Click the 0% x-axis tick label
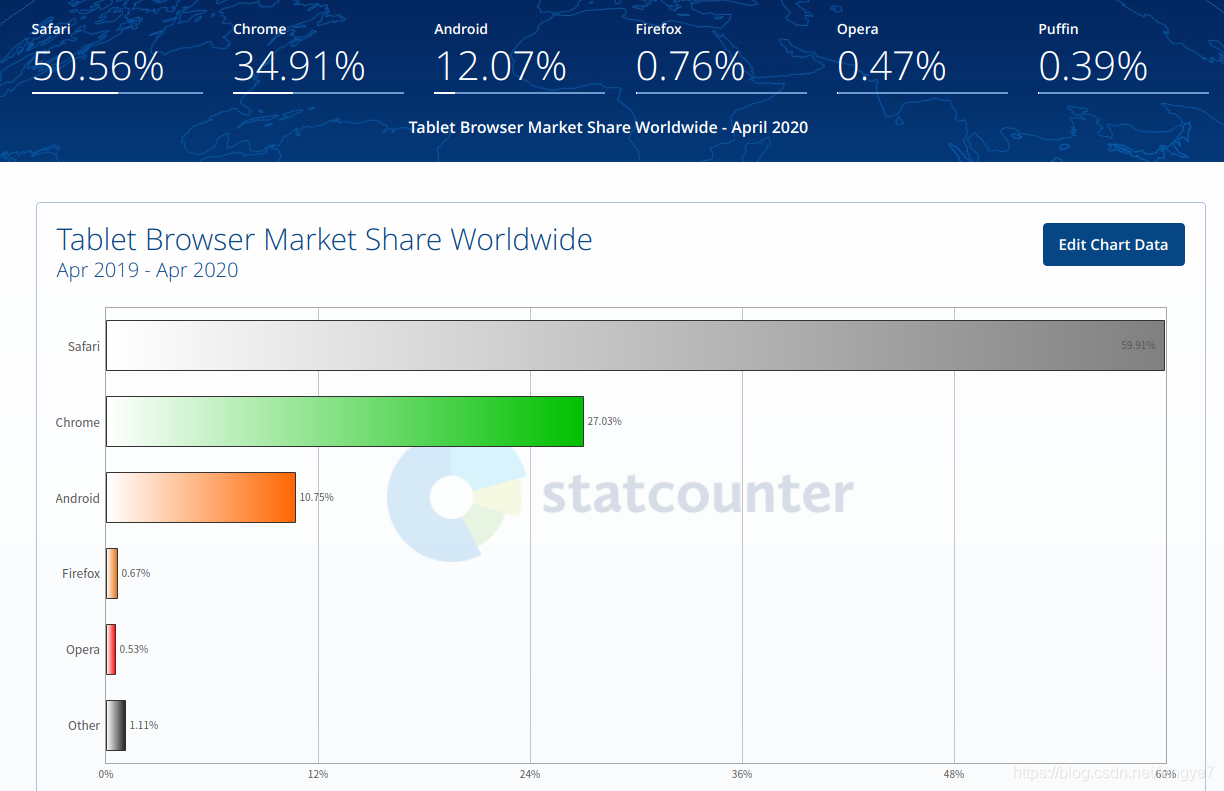1224x791 pixels. point(105,774)
